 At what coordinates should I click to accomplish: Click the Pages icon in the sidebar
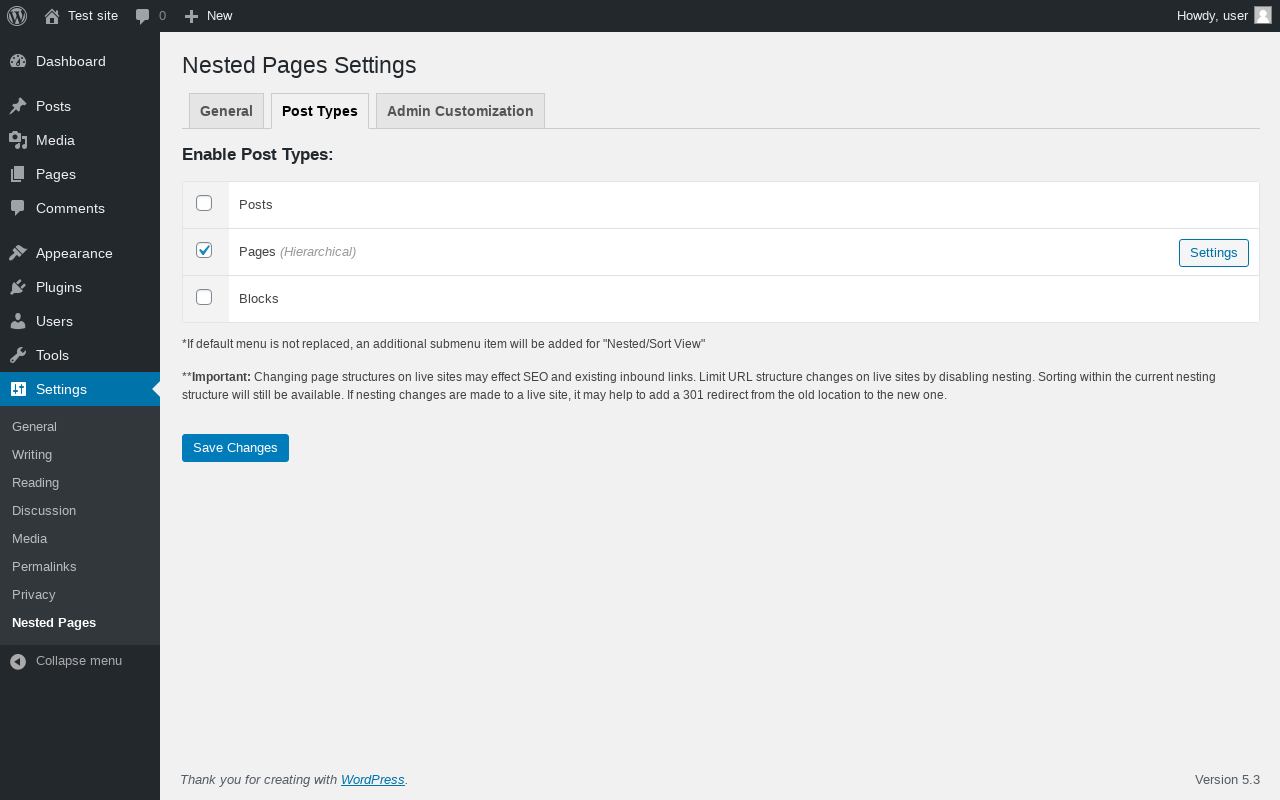18,174
